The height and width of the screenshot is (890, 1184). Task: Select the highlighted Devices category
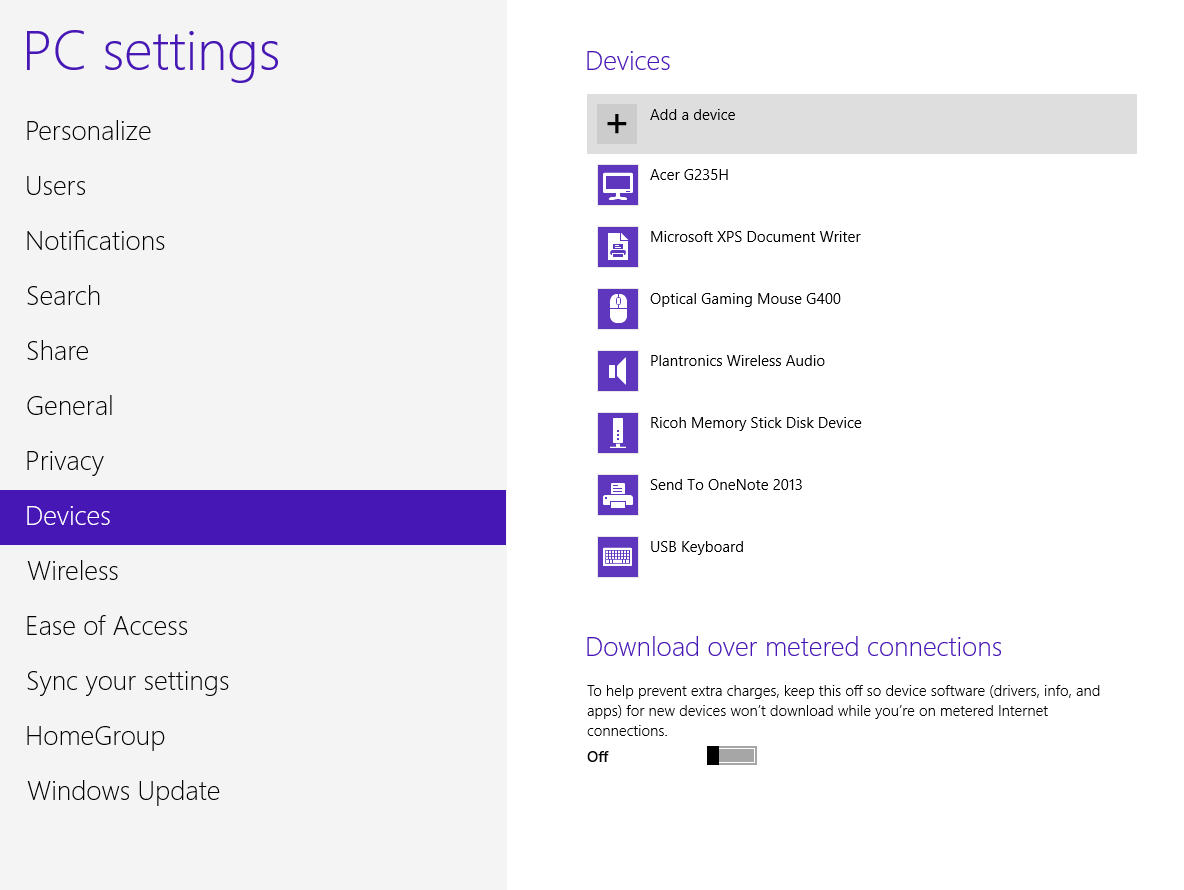[253, 517]
